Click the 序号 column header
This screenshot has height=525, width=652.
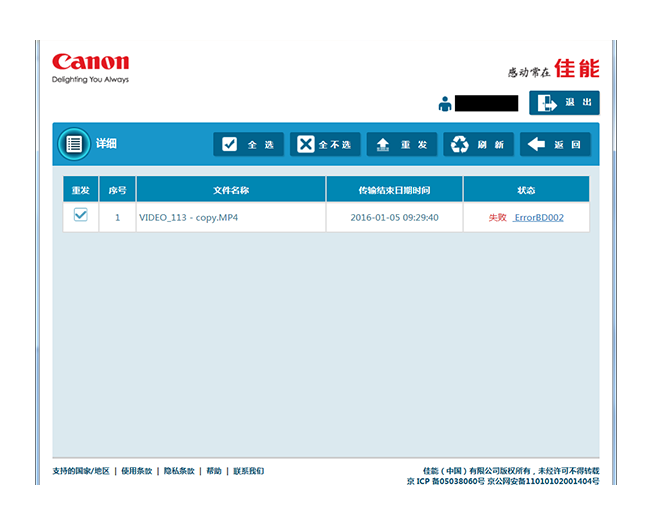coord(117,190)
